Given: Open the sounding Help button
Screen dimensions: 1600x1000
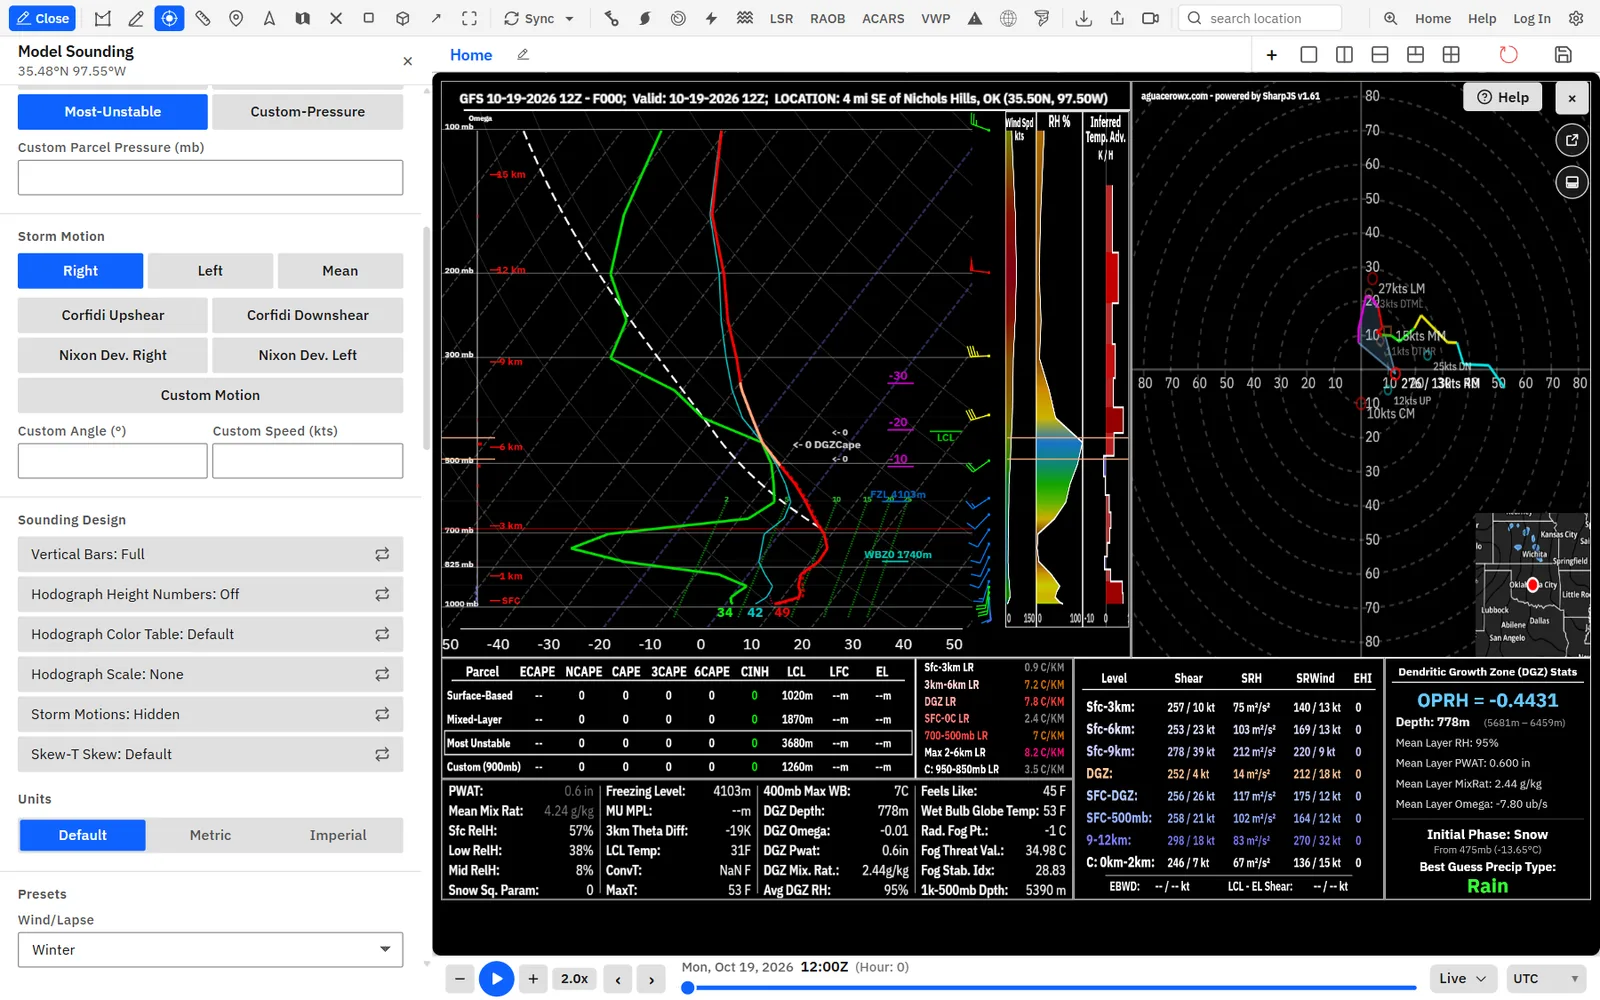Looking at the screenshot, I should point(1503,97).
